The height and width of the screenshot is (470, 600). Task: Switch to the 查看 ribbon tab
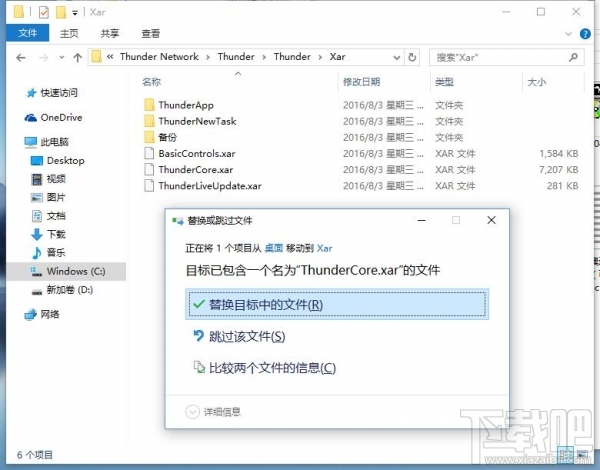tap(150, 33)
